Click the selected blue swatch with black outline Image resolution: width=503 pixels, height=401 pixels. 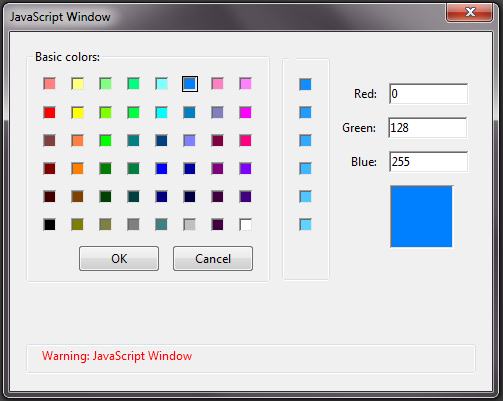pyautogui.click(x=190, y=84)
